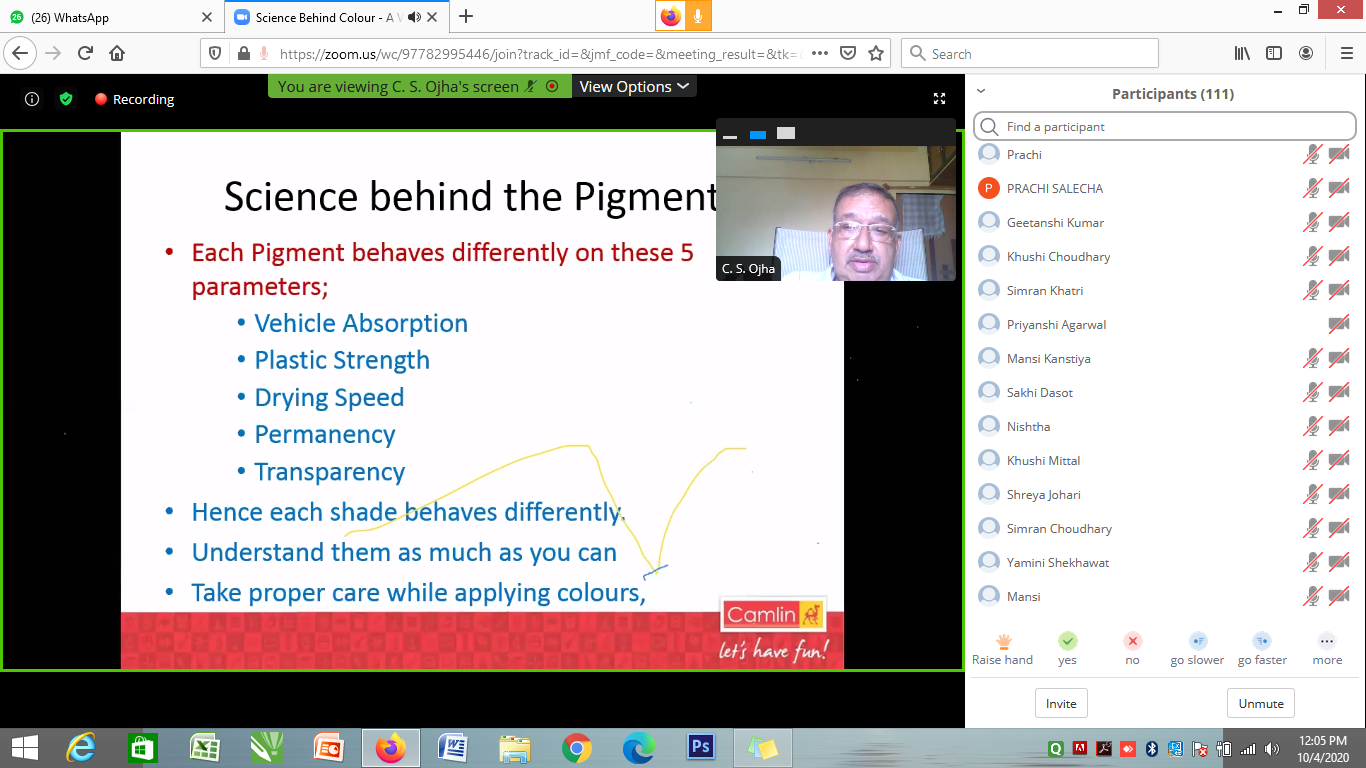Enter full screen using the expand icon
This screenshot has width=1366, height=768.
(x=939, y=99)
